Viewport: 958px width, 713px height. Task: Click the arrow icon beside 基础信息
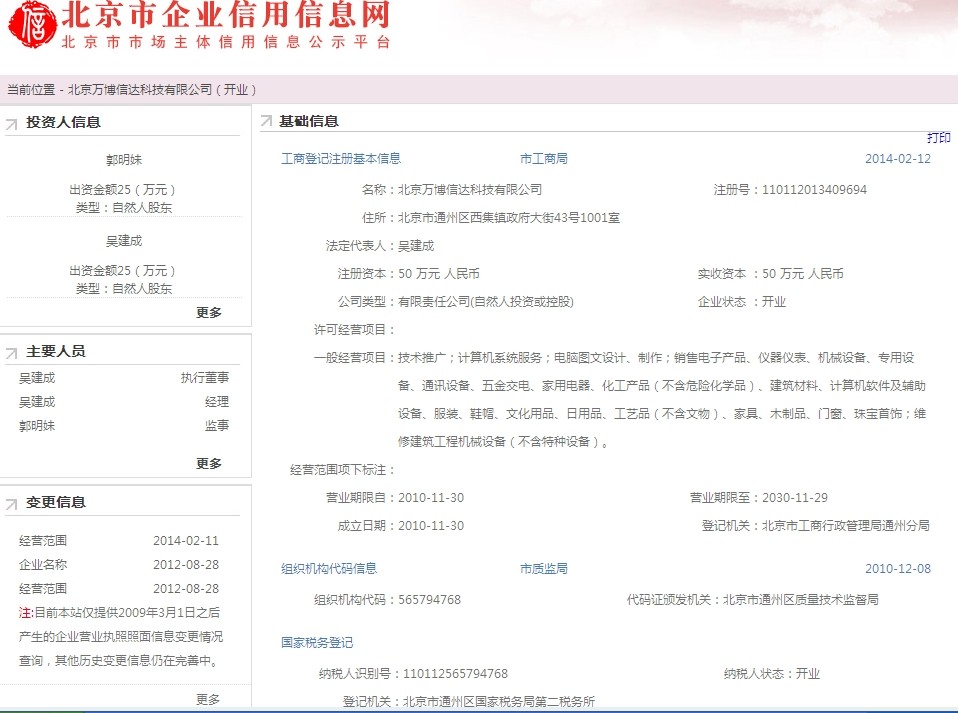point(266,122)
